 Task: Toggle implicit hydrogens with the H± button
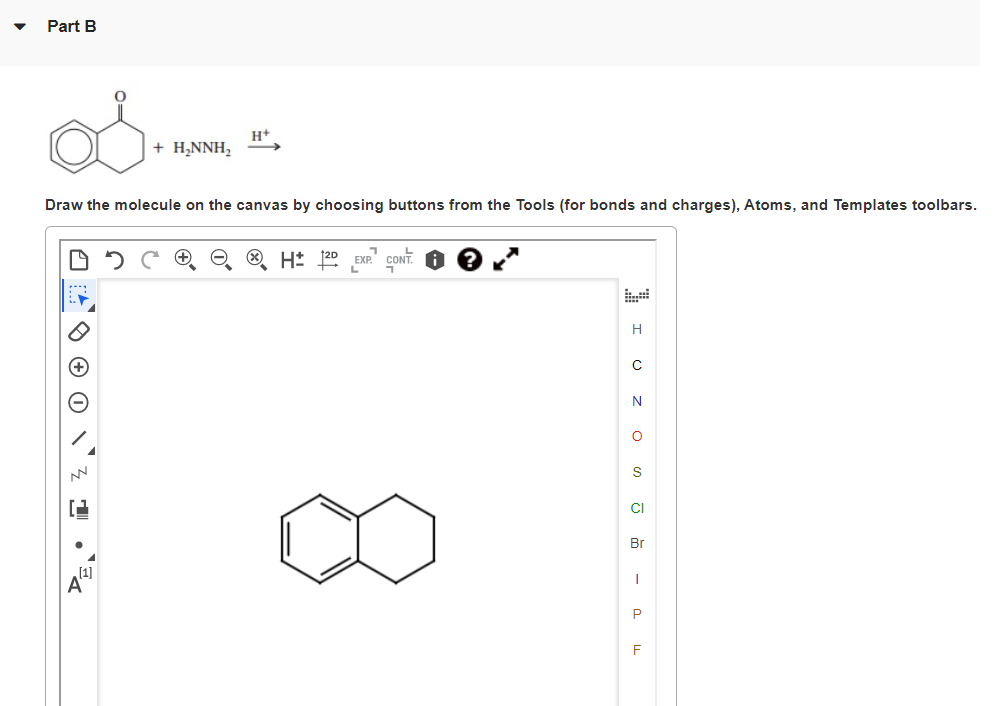291,259
